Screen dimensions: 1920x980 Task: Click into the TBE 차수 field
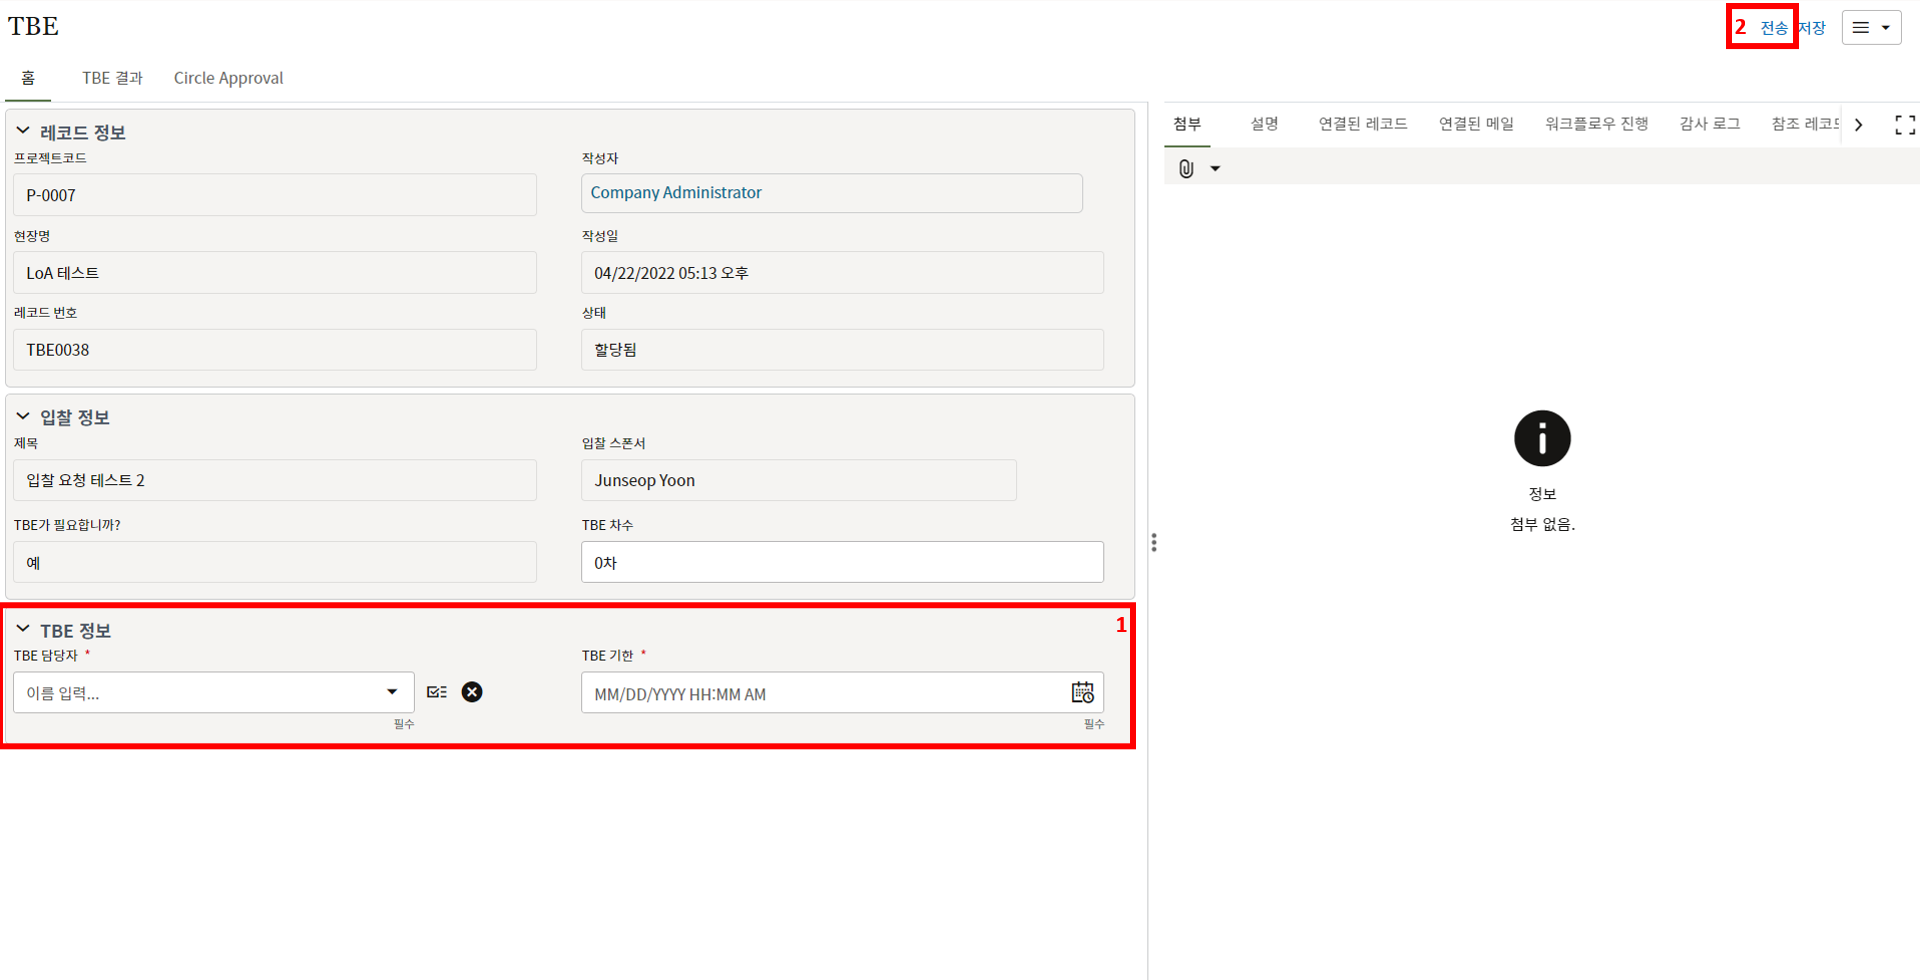[841, 563]
